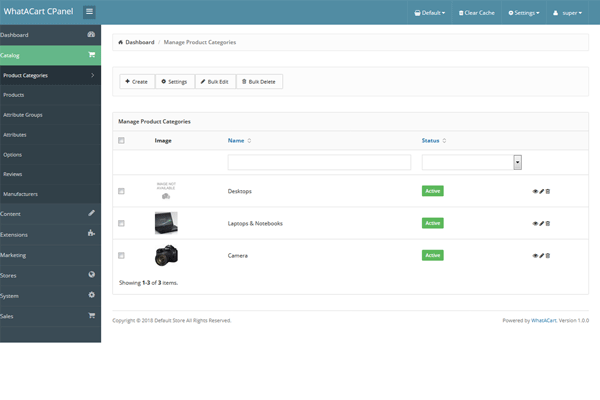
Task: Open Manufacturers in the sidebar
Action: (20, 194)
